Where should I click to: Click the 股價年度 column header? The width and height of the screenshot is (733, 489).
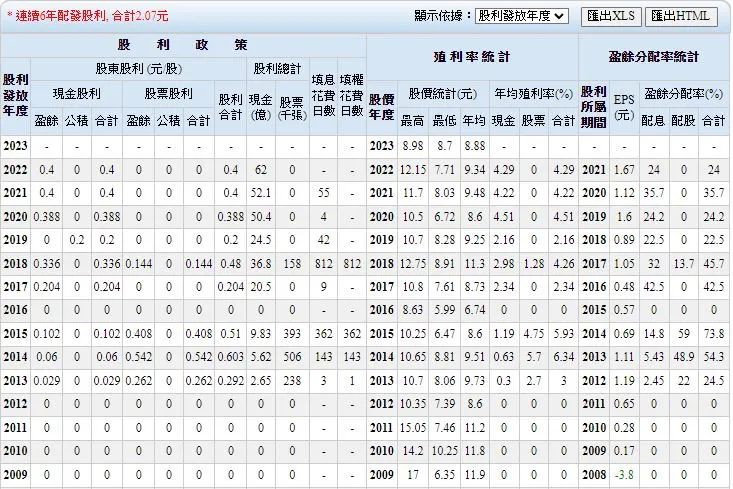point(381,107)
